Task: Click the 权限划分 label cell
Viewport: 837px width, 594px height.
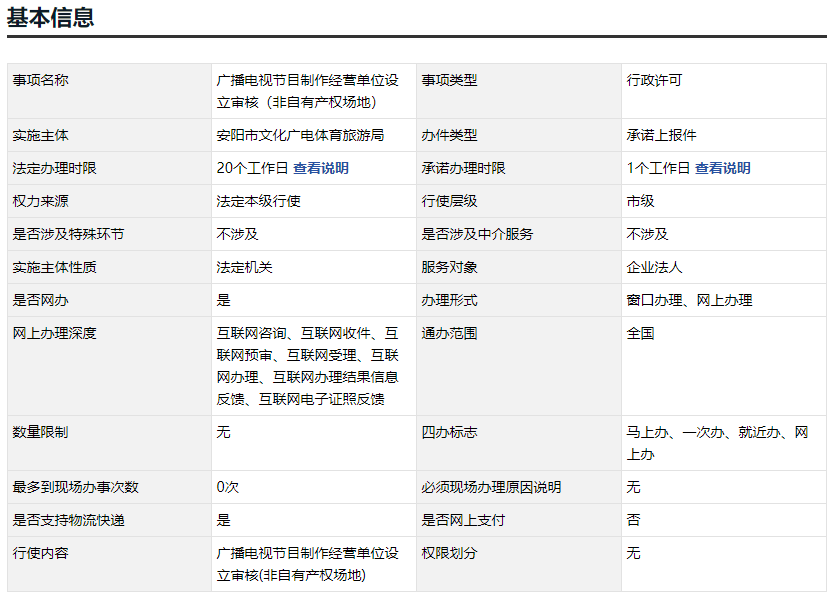Action: (449, 553)
